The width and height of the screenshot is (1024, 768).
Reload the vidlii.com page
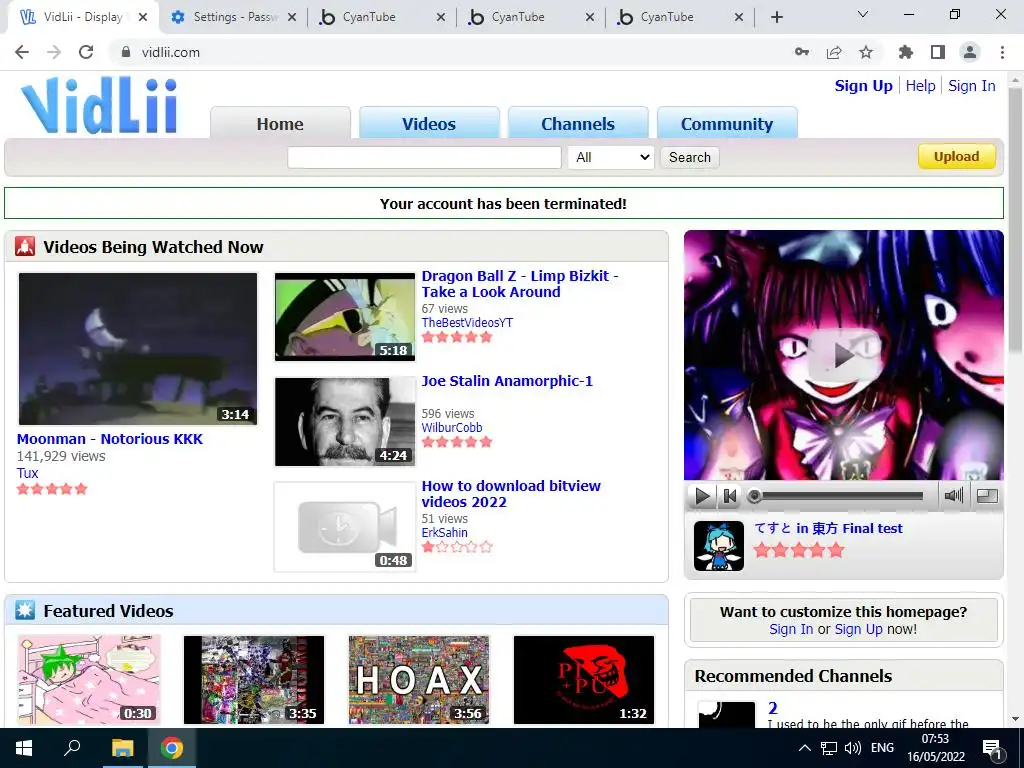coord(86,52)
